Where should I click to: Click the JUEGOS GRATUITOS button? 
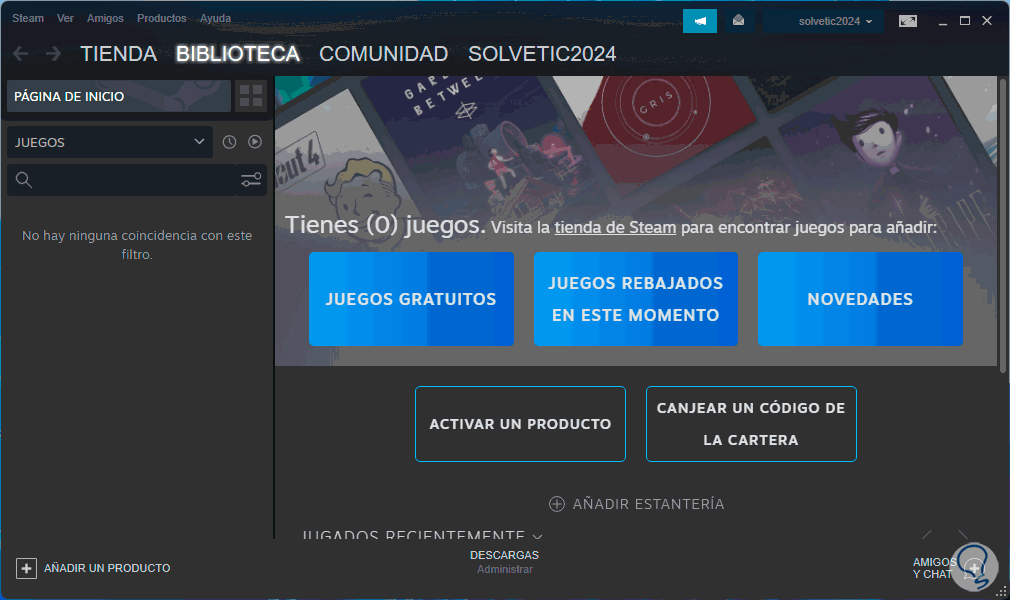tap(411, 299)
